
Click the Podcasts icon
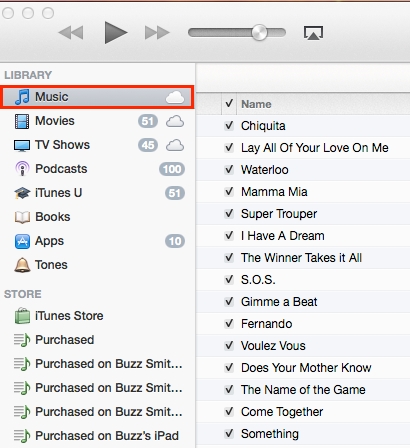pyautogui.click(x=22, y=169)
